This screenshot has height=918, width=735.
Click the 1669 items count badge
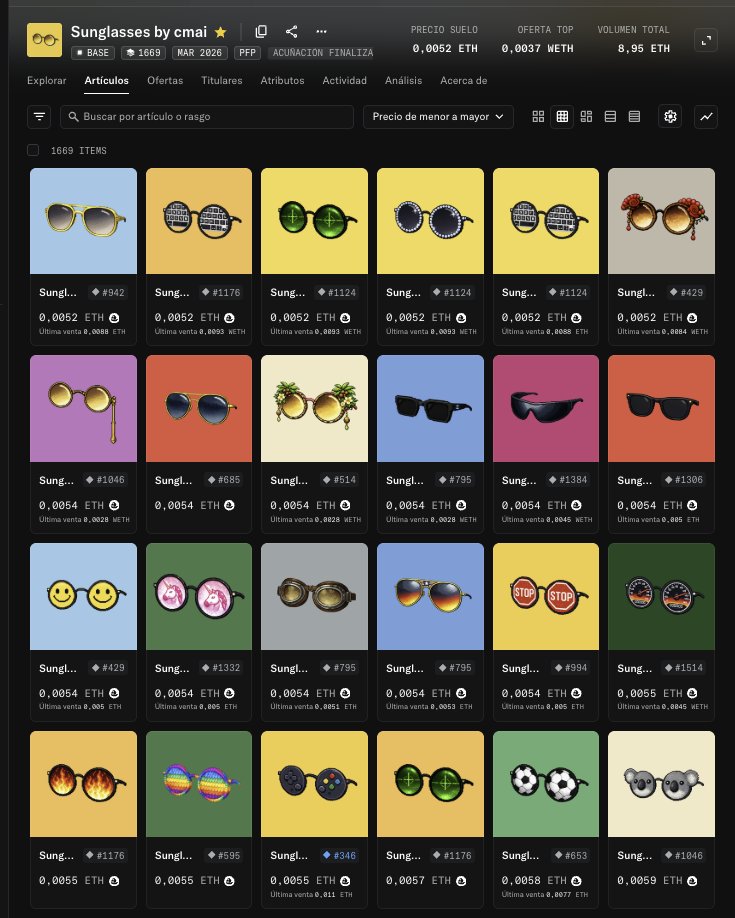click(x=143, y=53)
